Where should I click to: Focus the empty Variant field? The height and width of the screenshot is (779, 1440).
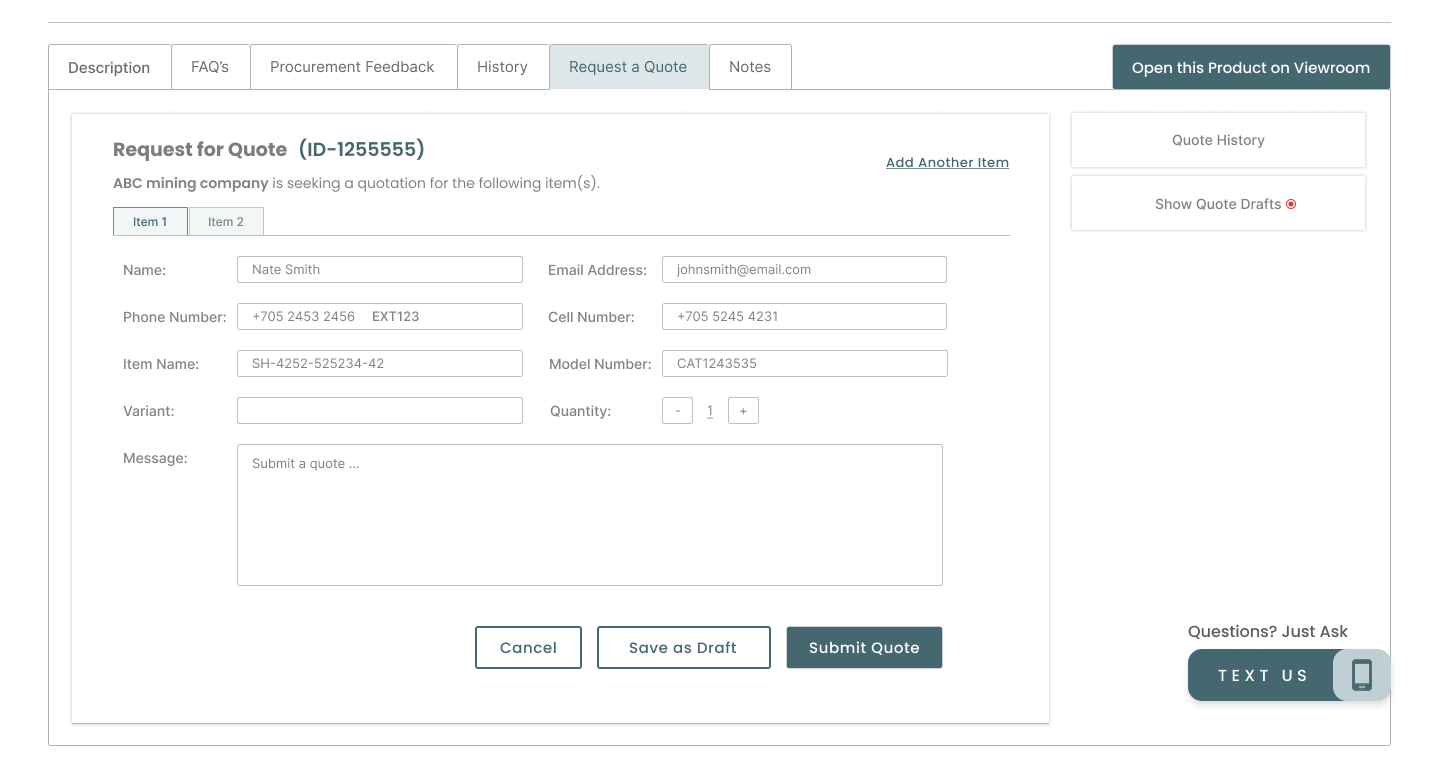coord(379,411)
